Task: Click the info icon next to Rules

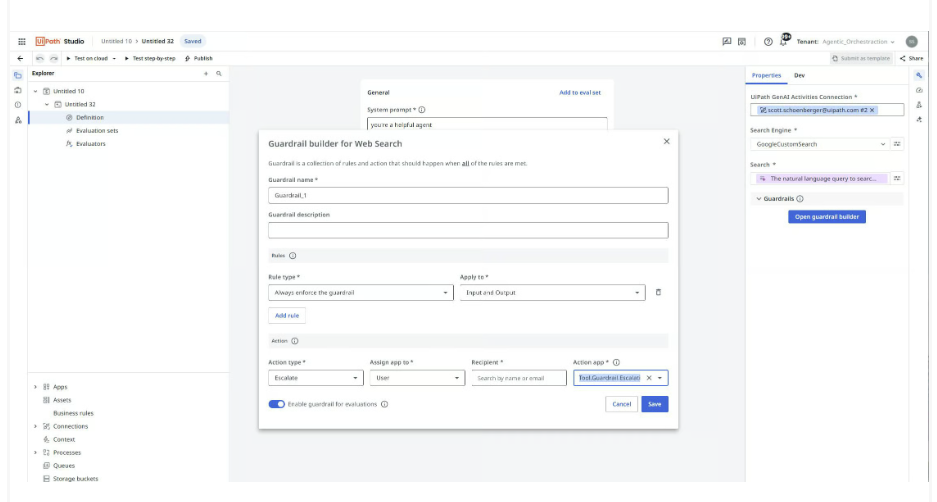Action: (292, 256)
